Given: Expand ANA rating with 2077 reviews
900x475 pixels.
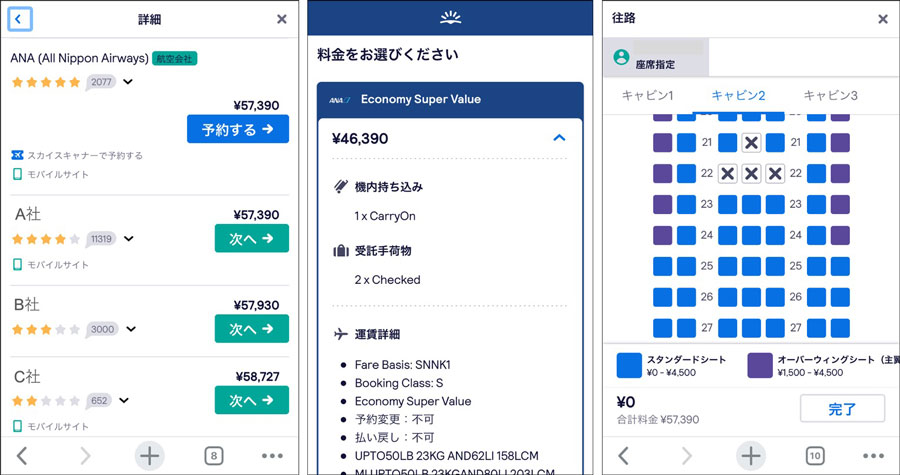Looking at the screenshot, I should coord(128,82).
